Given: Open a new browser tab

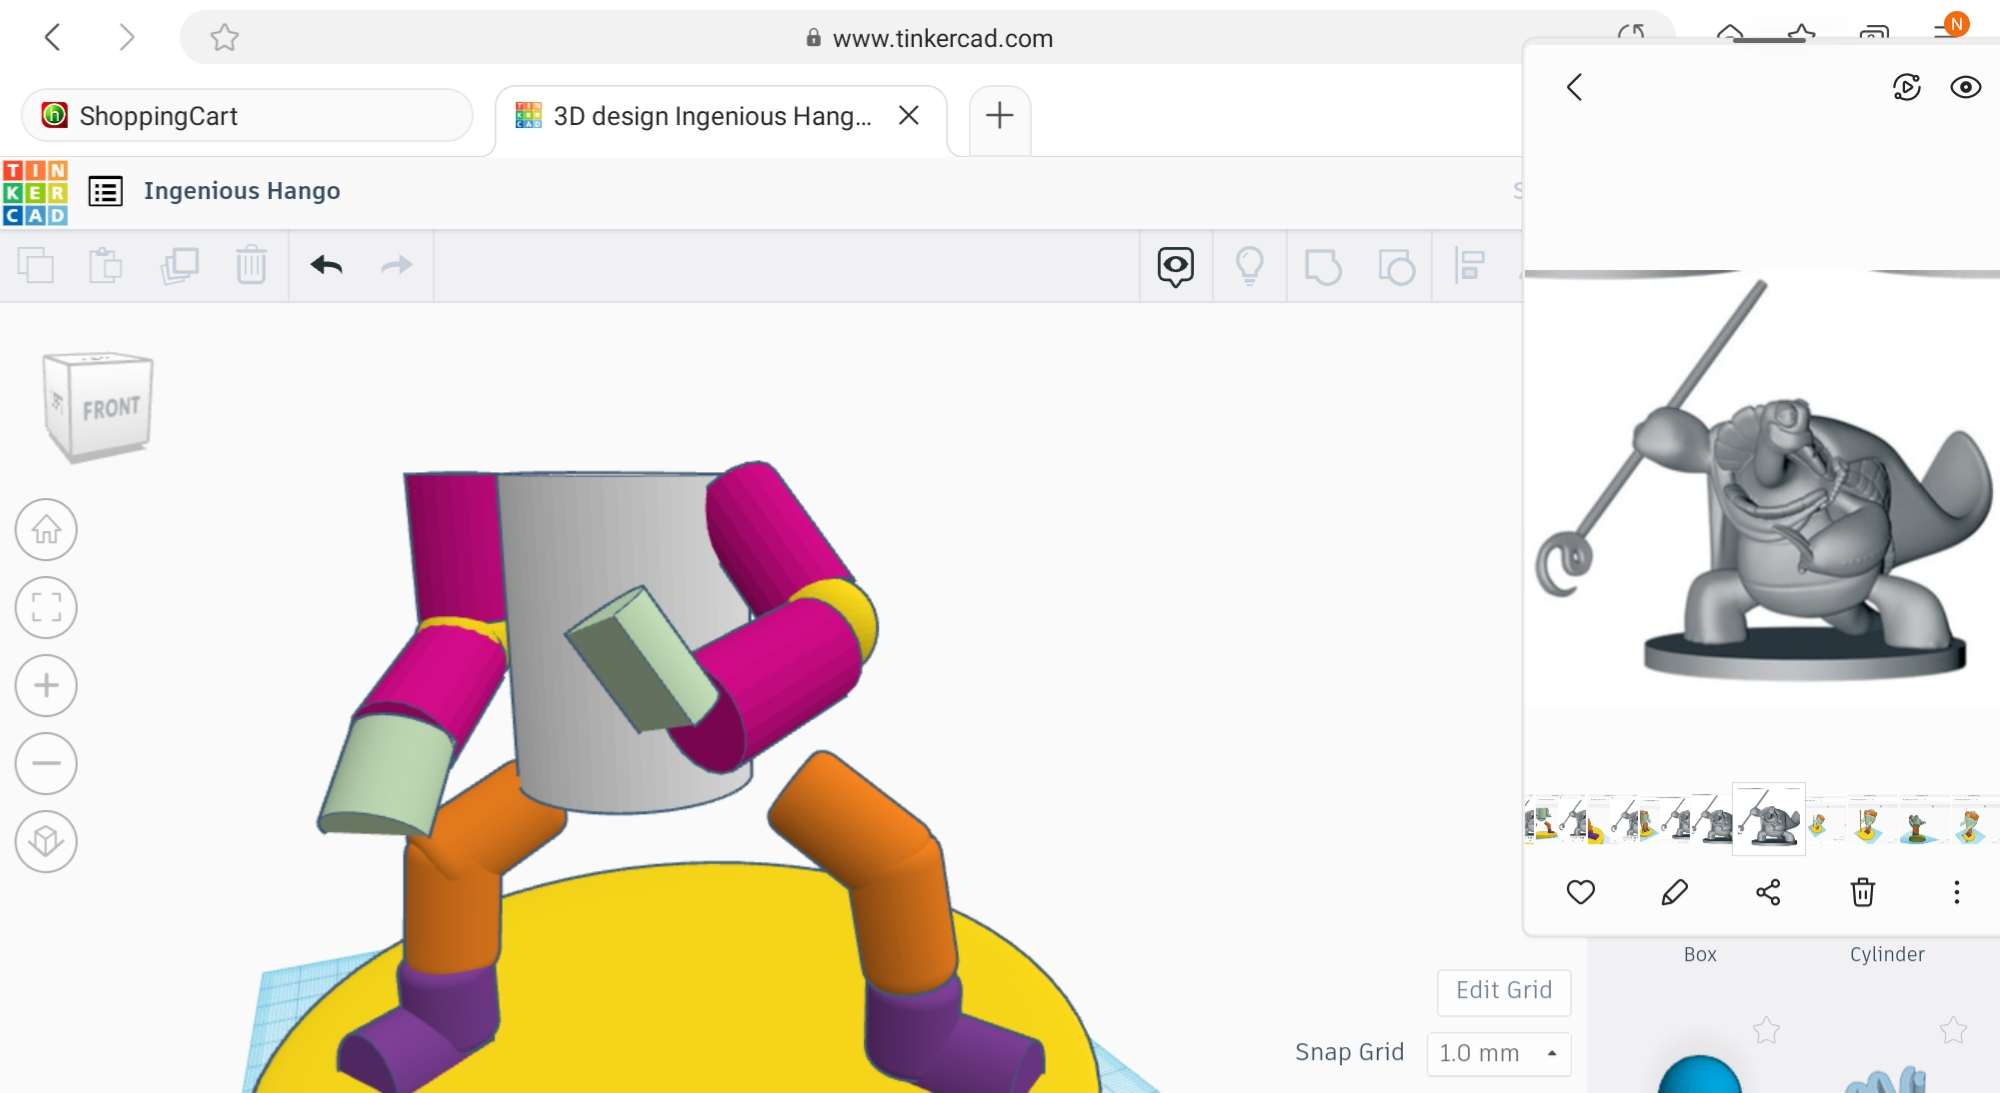Looking at the screenshot, I should pyautogui.click(x=999, y=116).
